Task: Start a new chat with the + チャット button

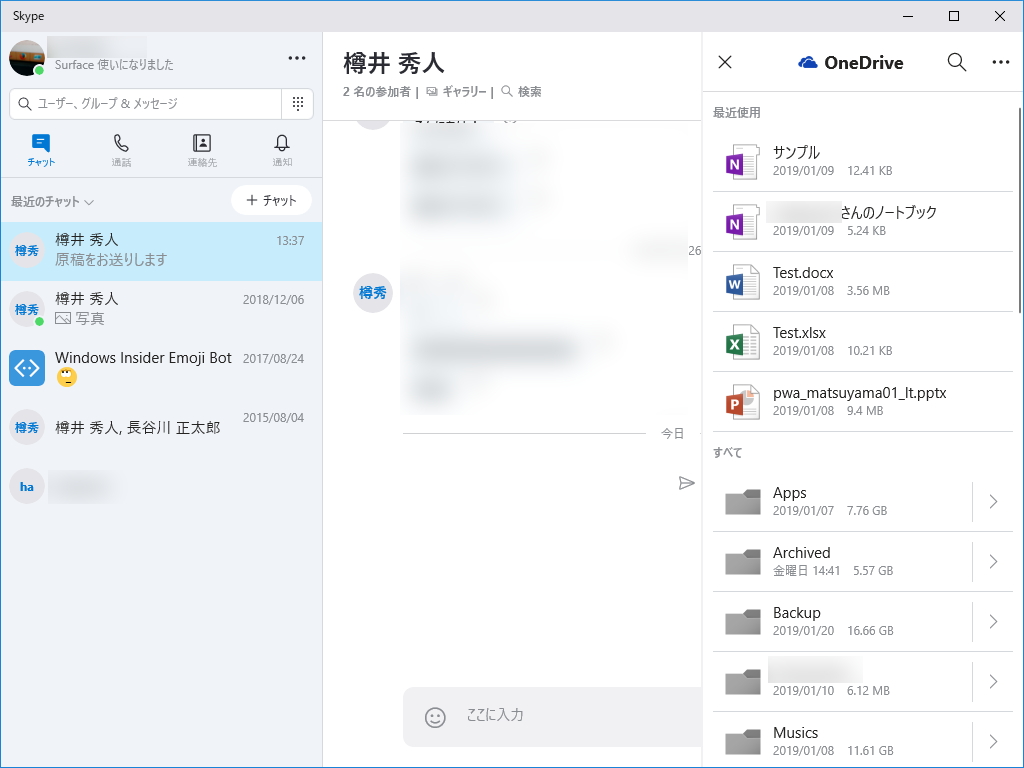Action: pyautogui.click(x=271, y=200)
